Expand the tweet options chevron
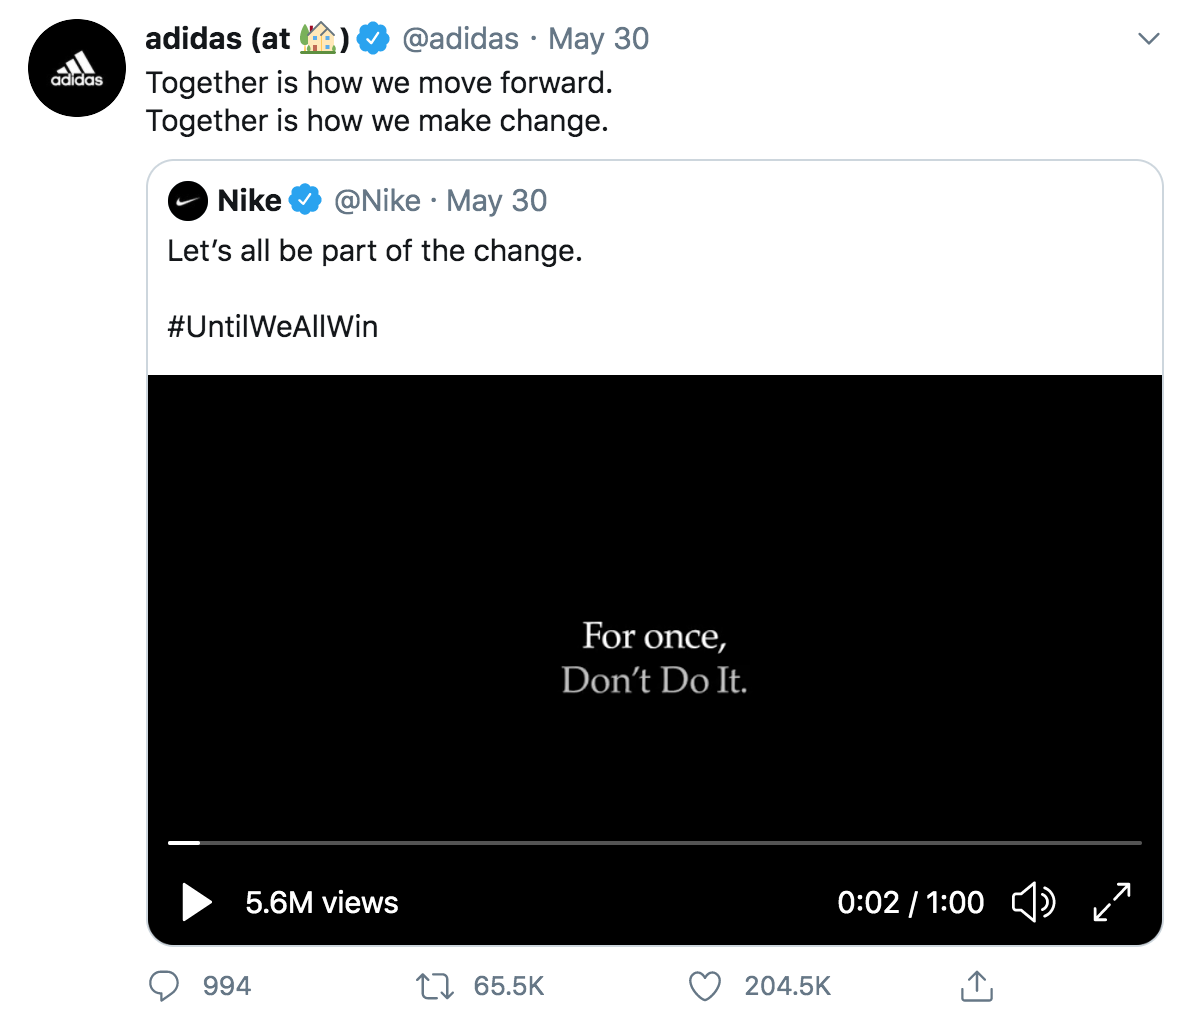This screenshot has width=1192, height=1022. 1149,39
